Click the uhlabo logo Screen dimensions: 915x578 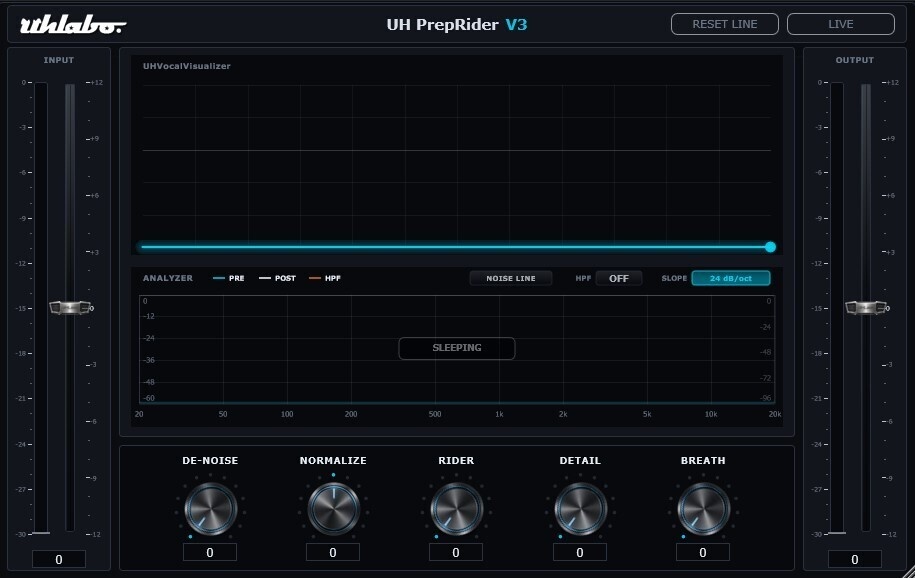click(73, 25)
